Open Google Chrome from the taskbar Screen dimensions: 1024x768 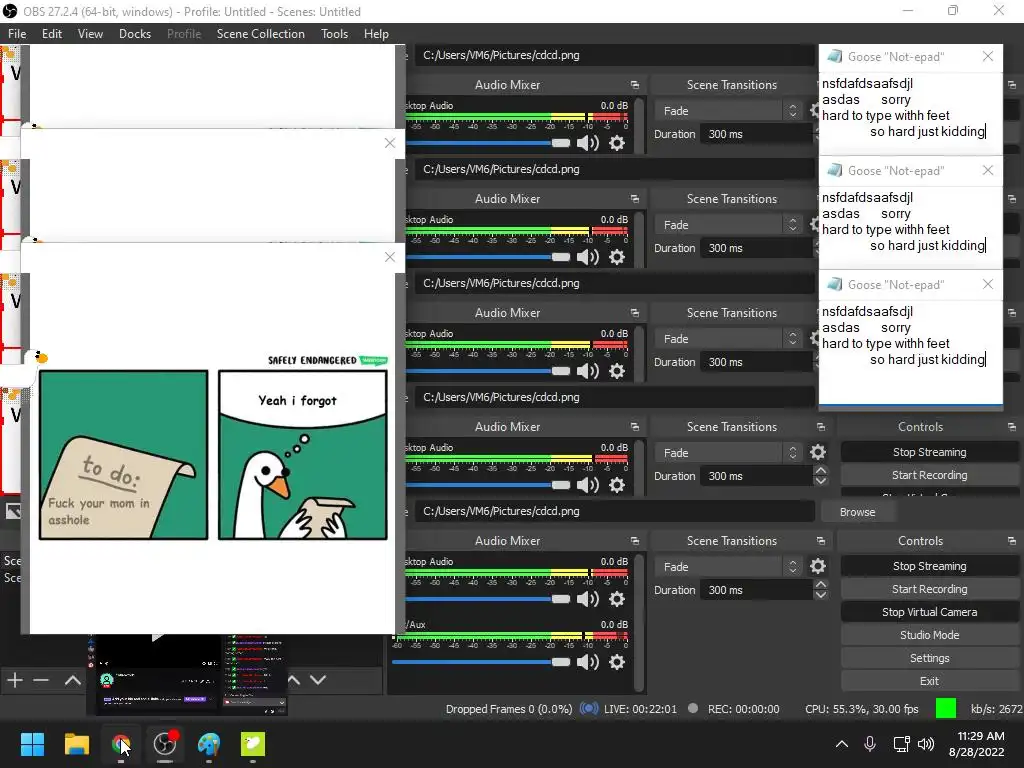tap(121, 744)
